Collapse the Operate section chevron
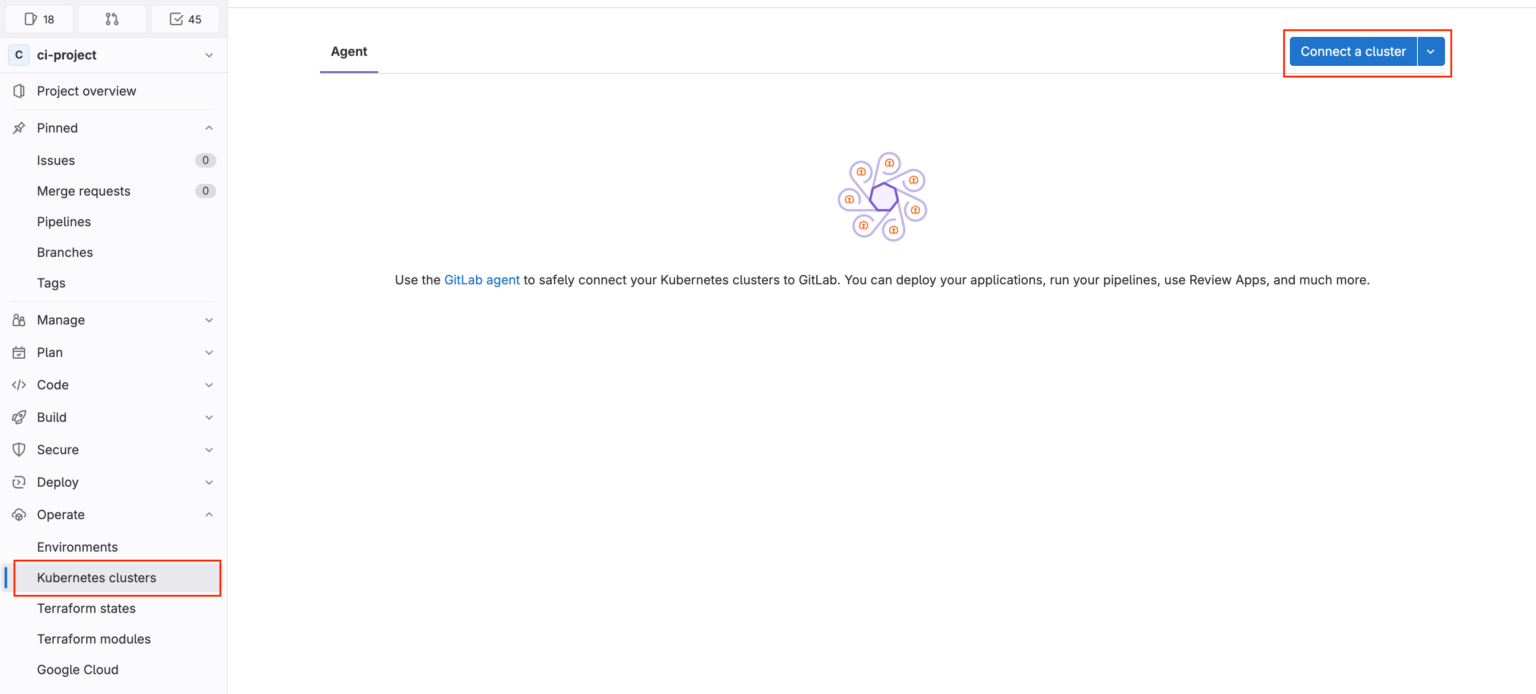Image resolution: width=1536 pixels, height=694 pixels. click(x=209, y=515)
